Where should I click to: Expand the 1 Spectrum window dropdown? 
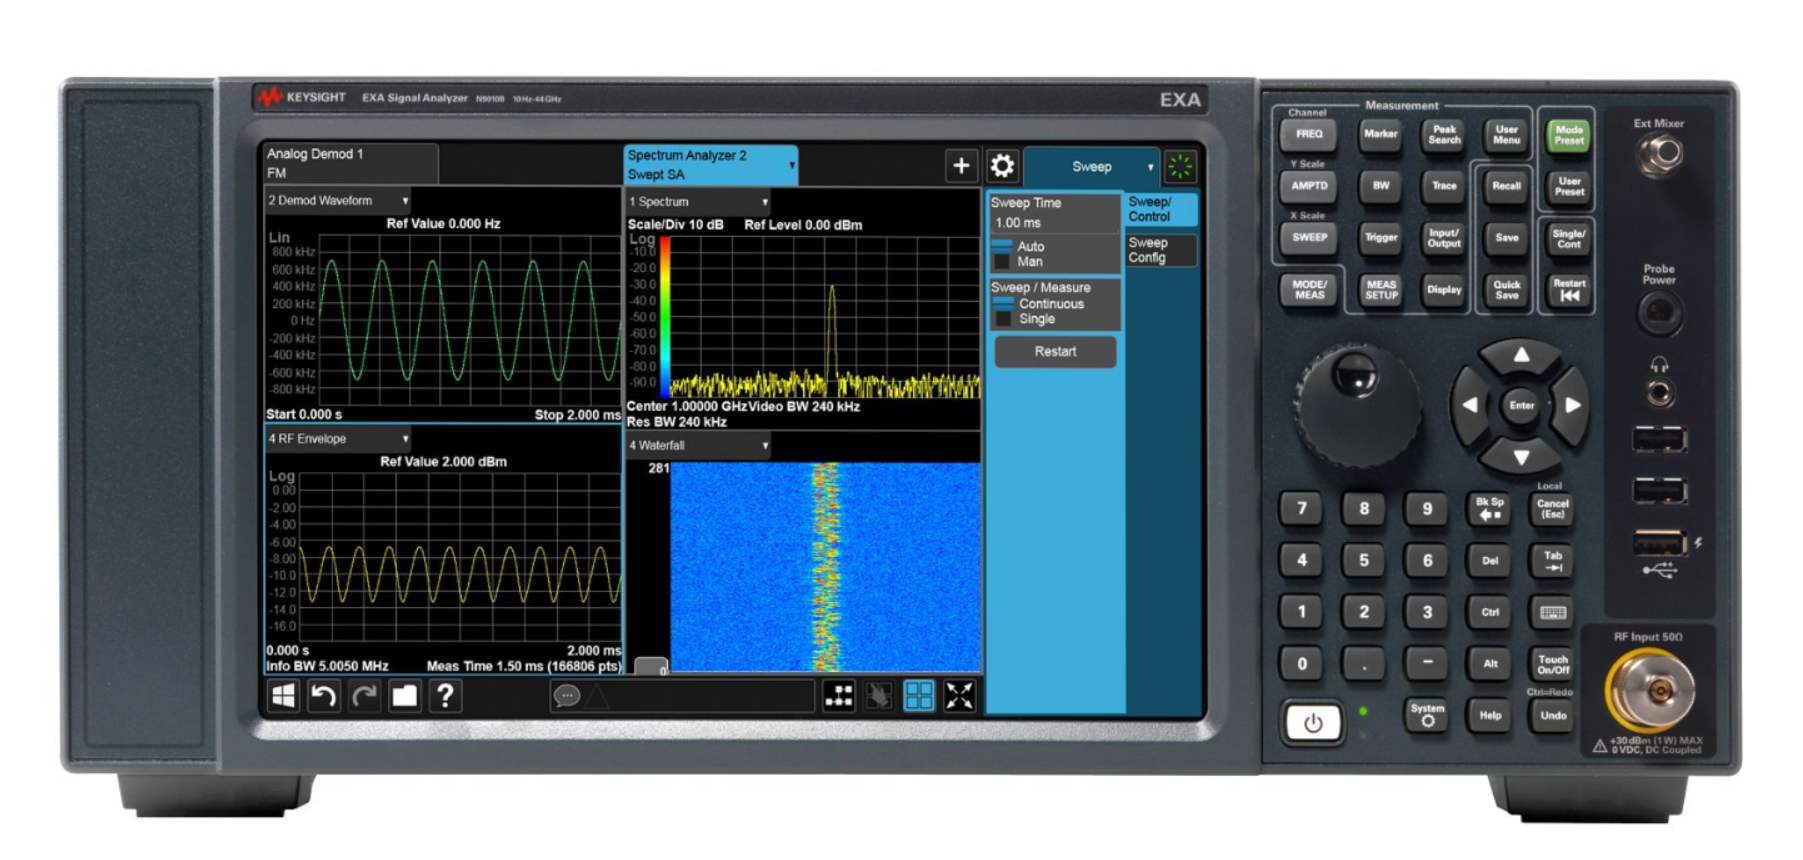tap(765, 202)
